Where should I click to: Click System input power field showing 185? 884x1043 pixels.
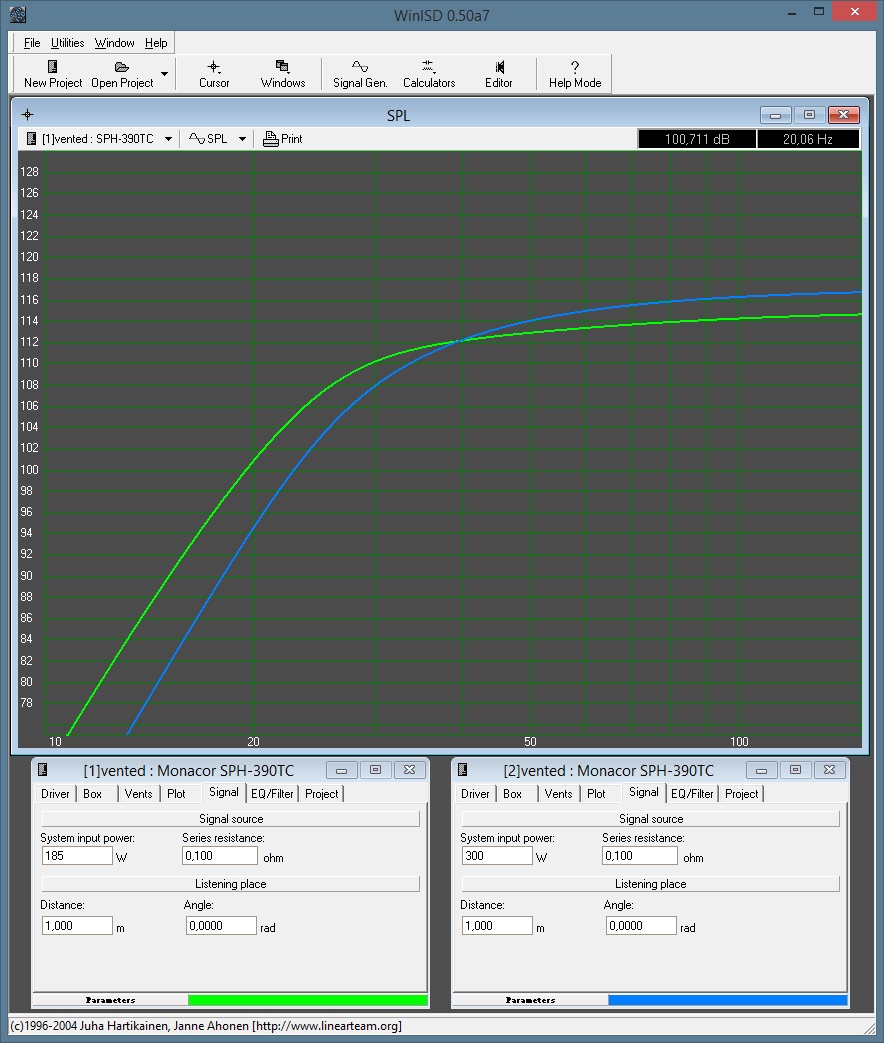tap(77, 856)
